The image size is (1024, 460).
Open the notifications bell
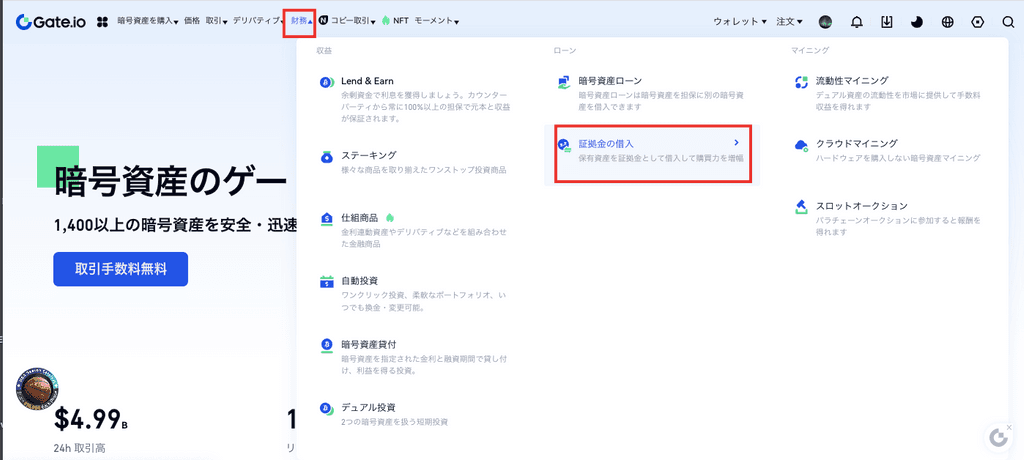pos(856,22)
